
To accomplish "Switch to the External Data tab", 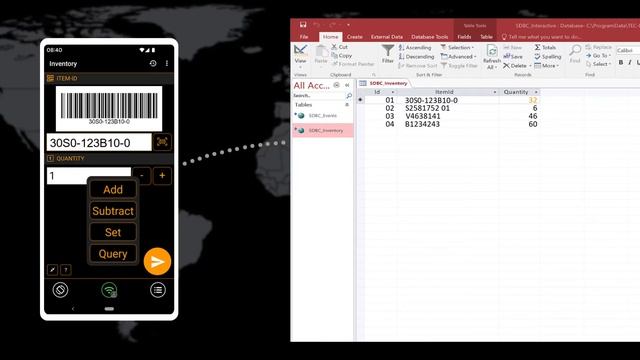I will (387, 37).
